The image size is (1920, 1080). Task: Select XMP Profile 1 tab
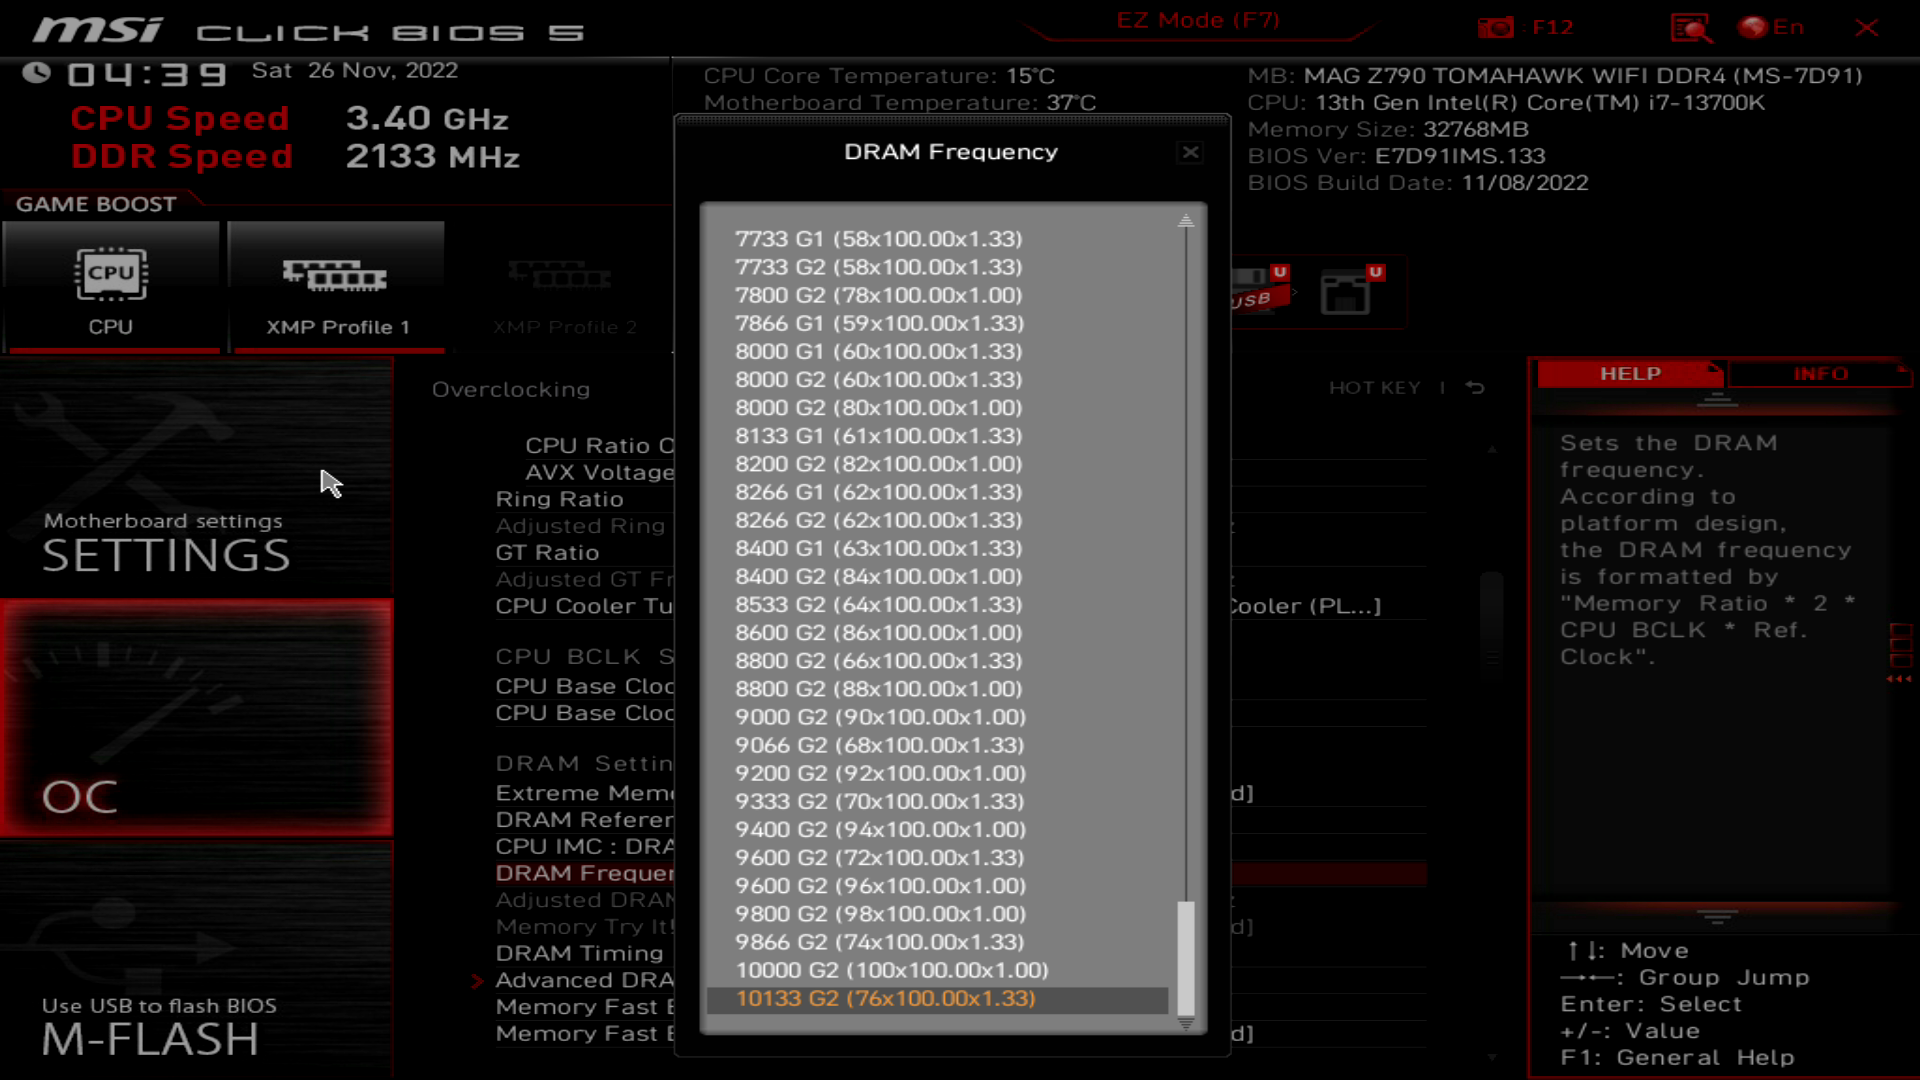pyautogui.click(x=336, y=284)
